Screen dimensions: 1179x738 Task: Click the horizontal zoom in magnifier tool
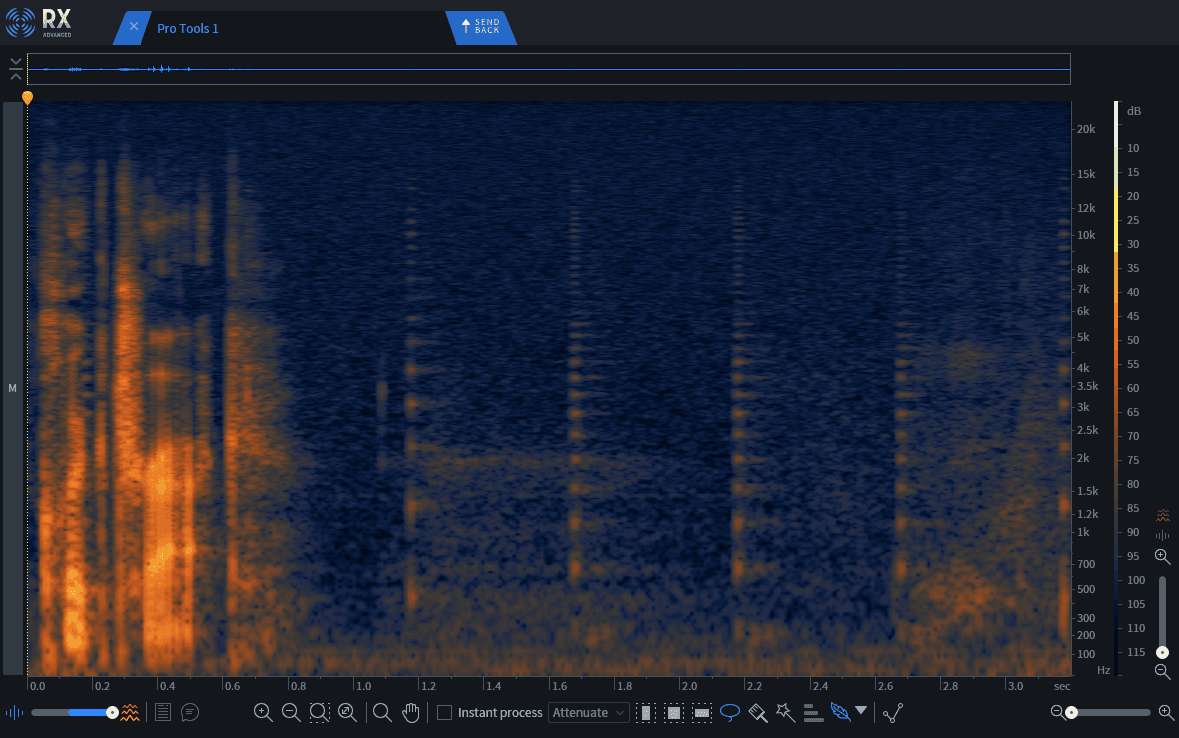click(263, 712)
